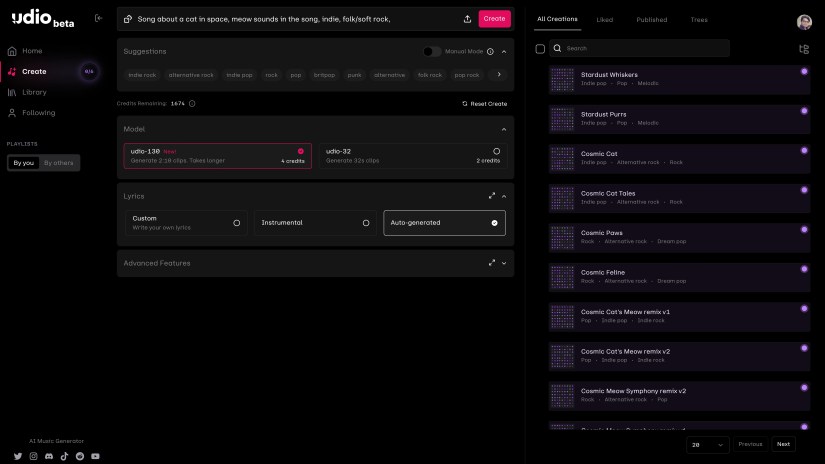Open the All Creations tab
The width and height of the screenshot is (825, 464).
pyautogui.click(x=557, y=19)
